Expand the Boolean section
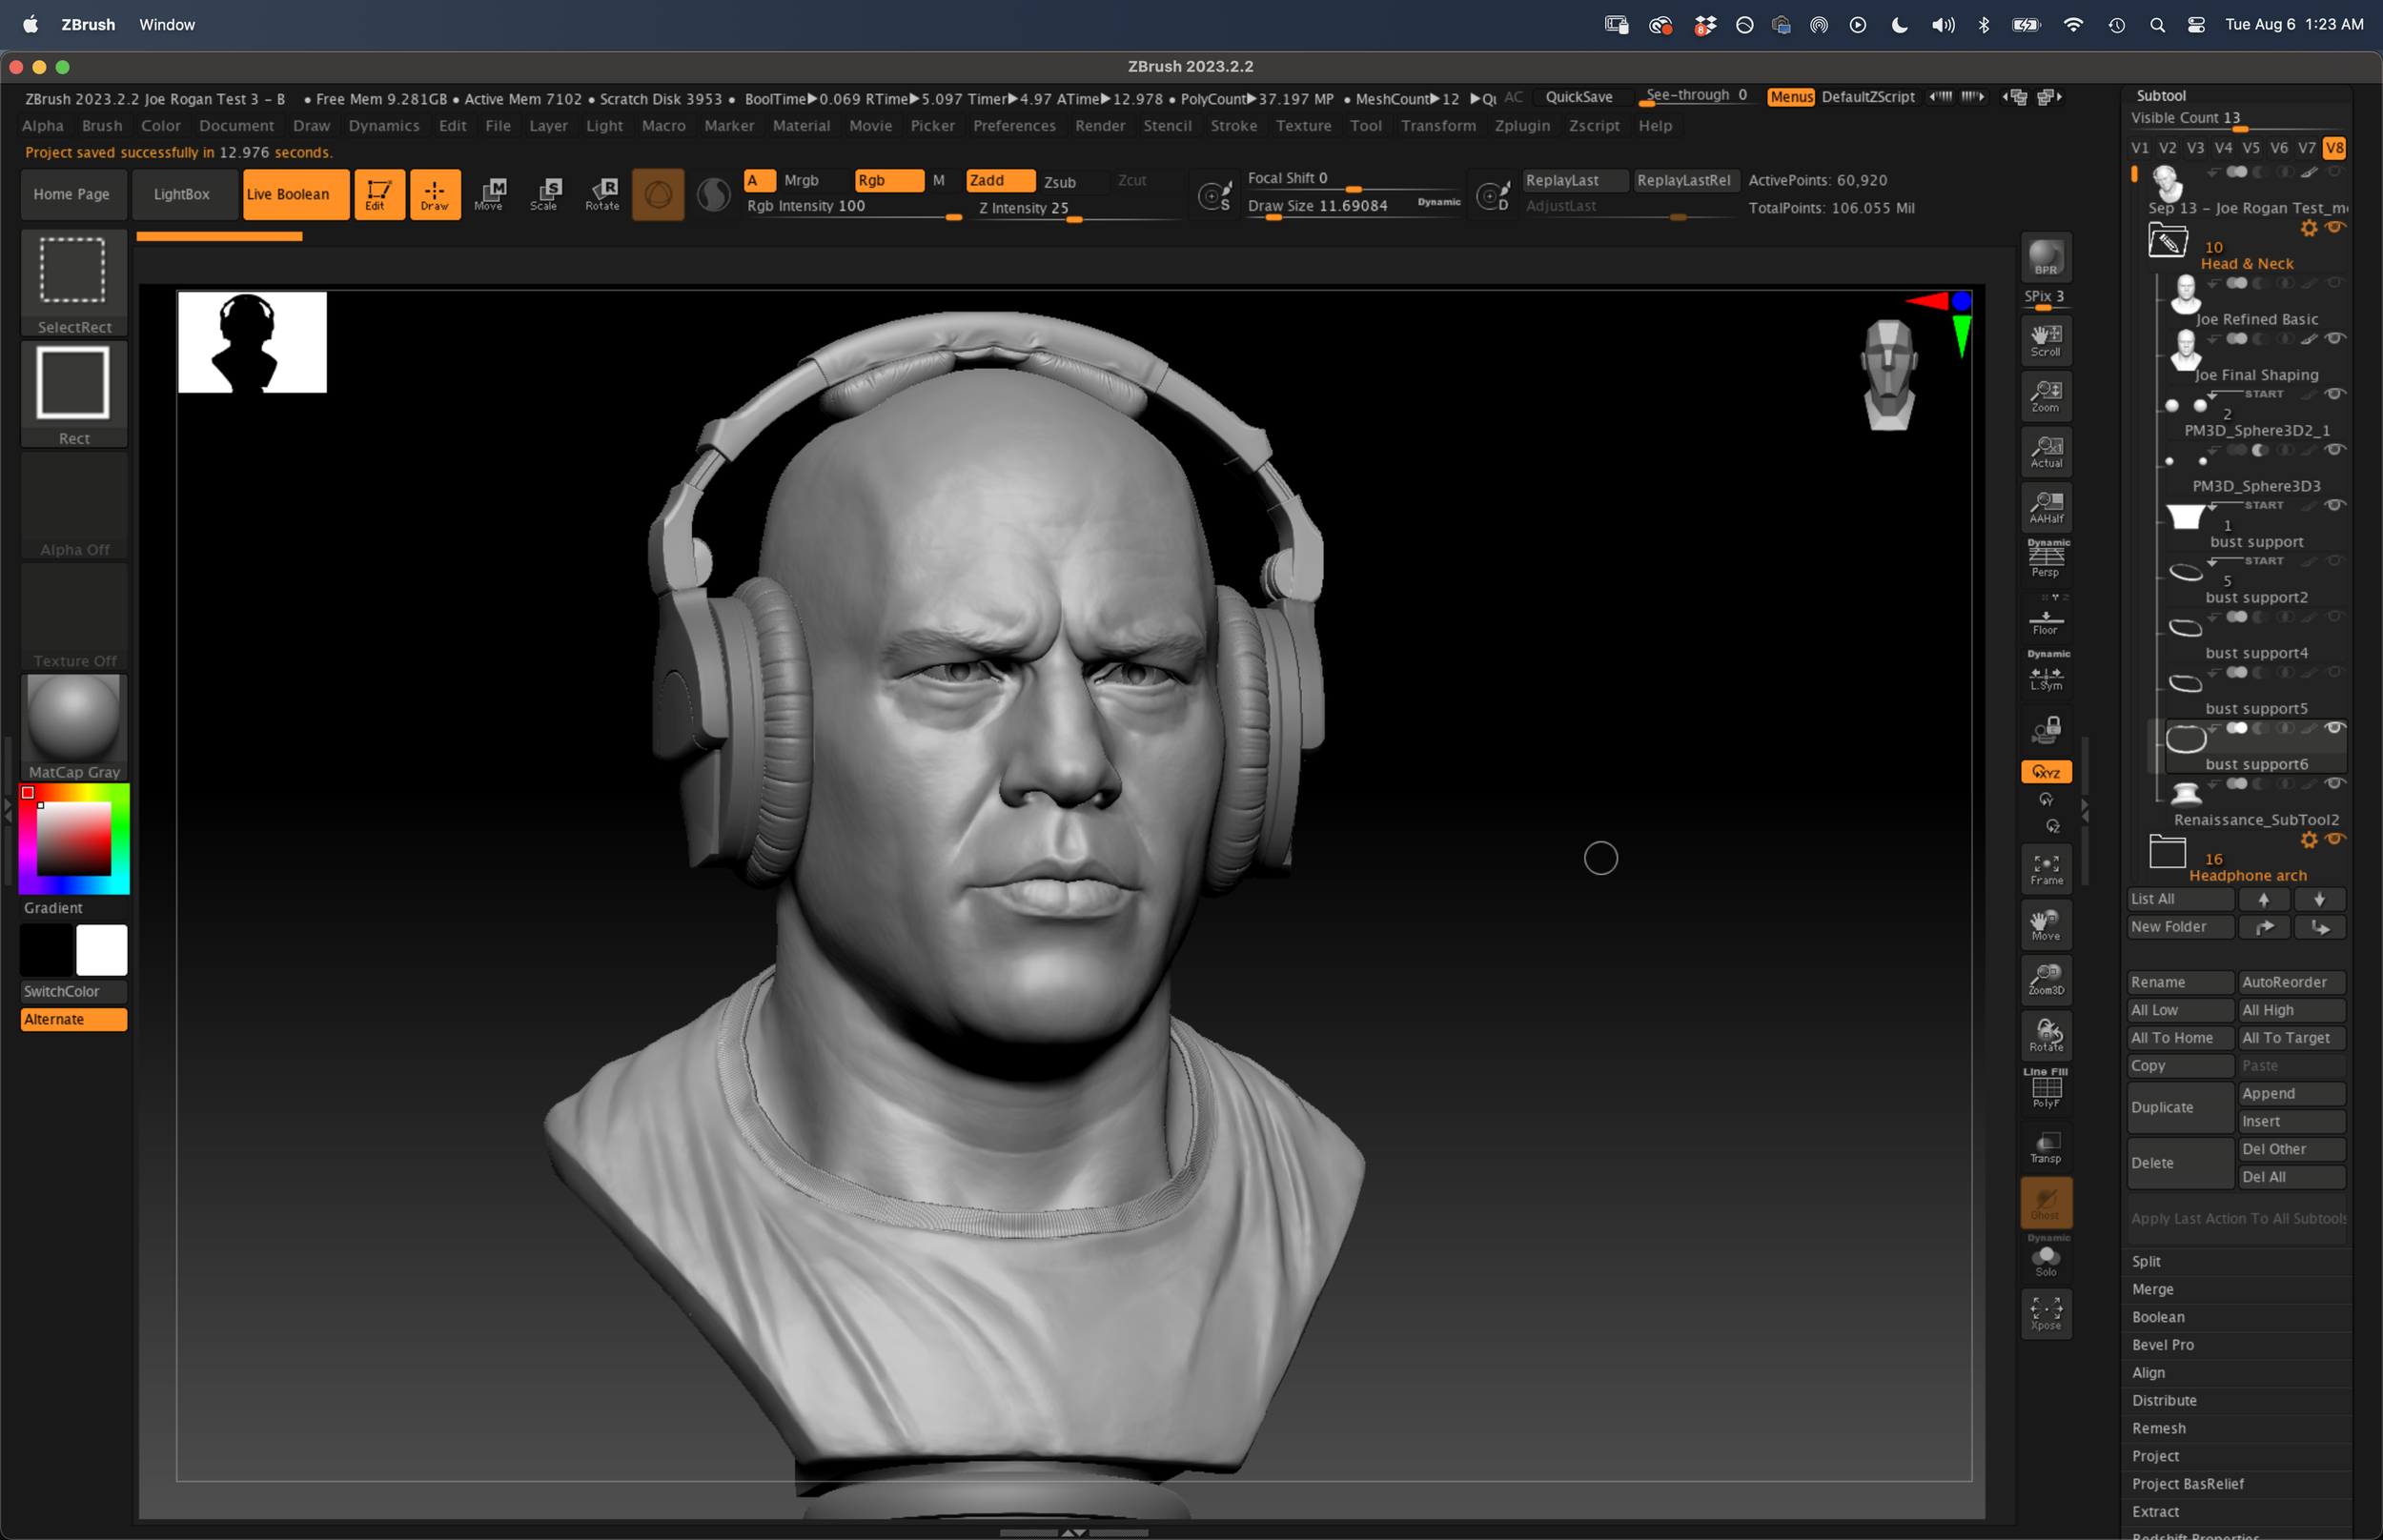 (x=2158, y=1317)
